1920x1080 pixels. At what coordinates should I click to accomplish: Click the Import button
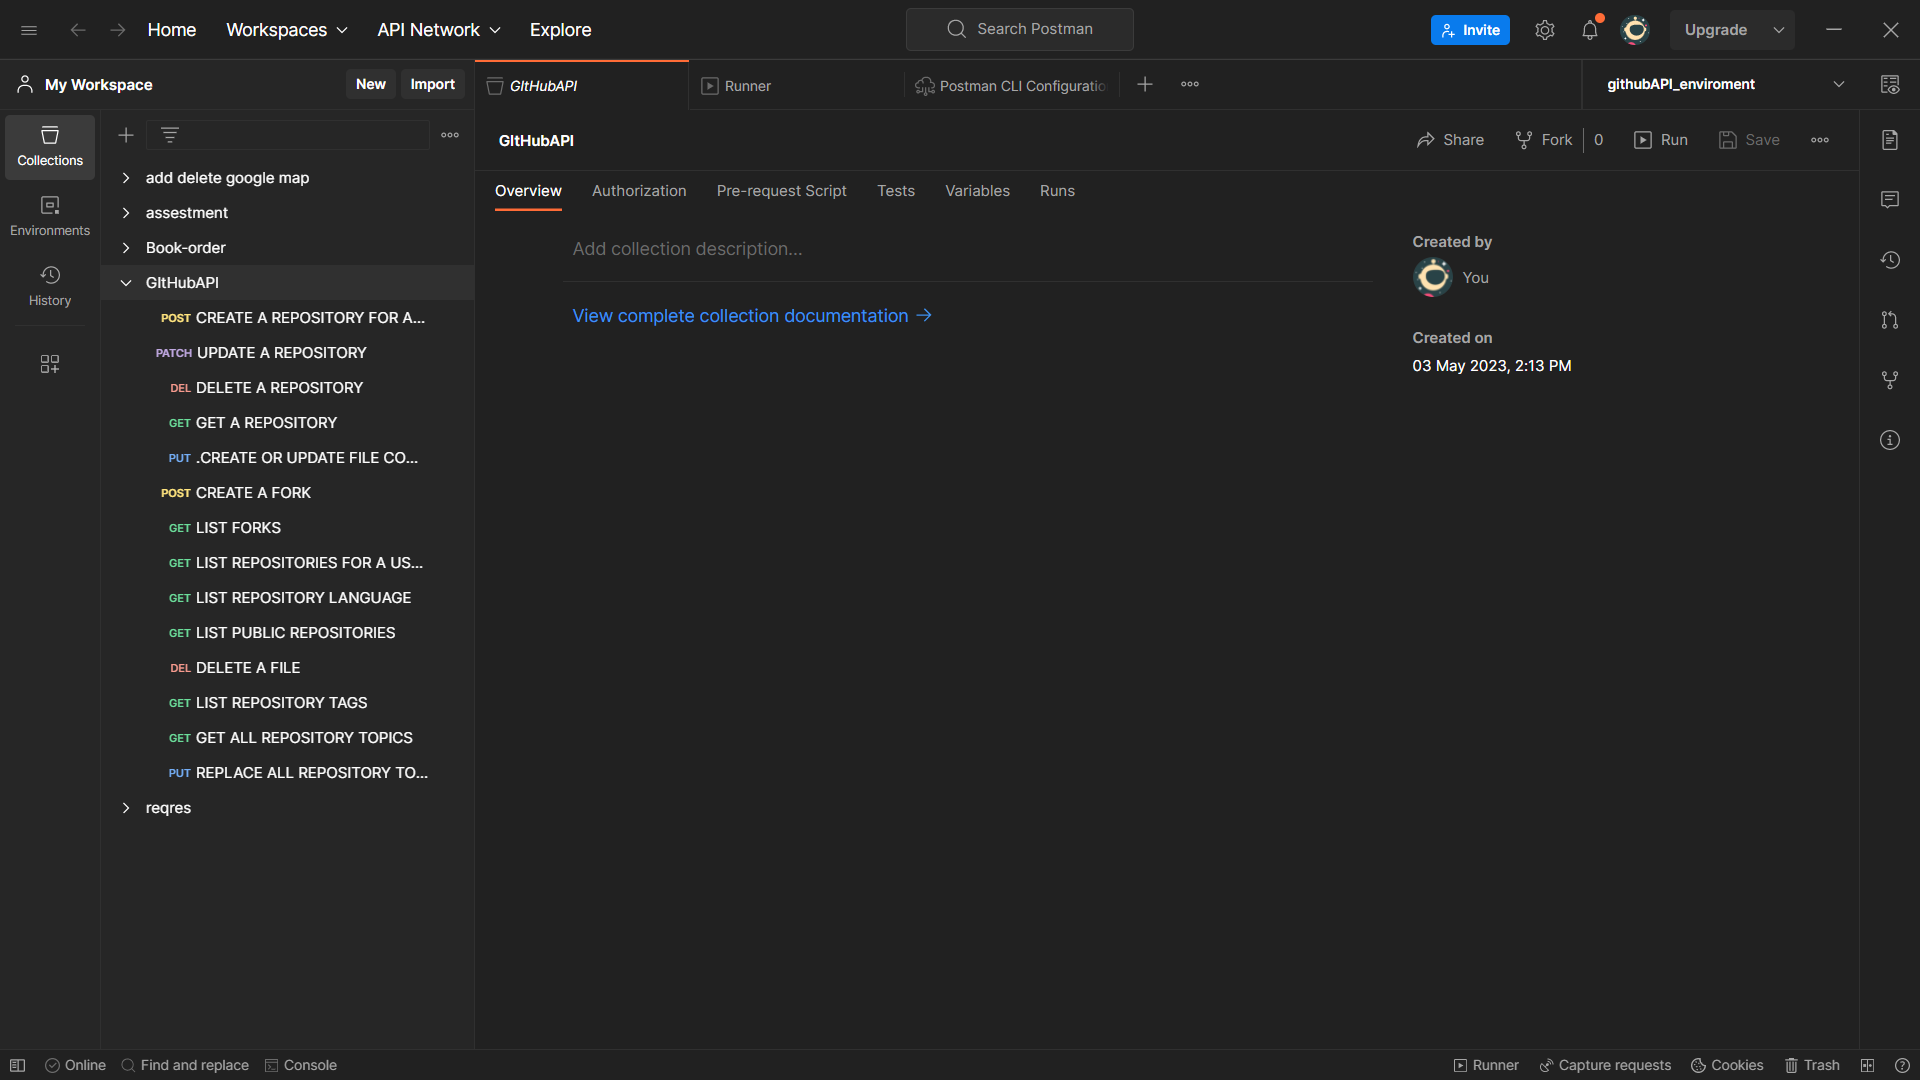(x=432, y=84)
